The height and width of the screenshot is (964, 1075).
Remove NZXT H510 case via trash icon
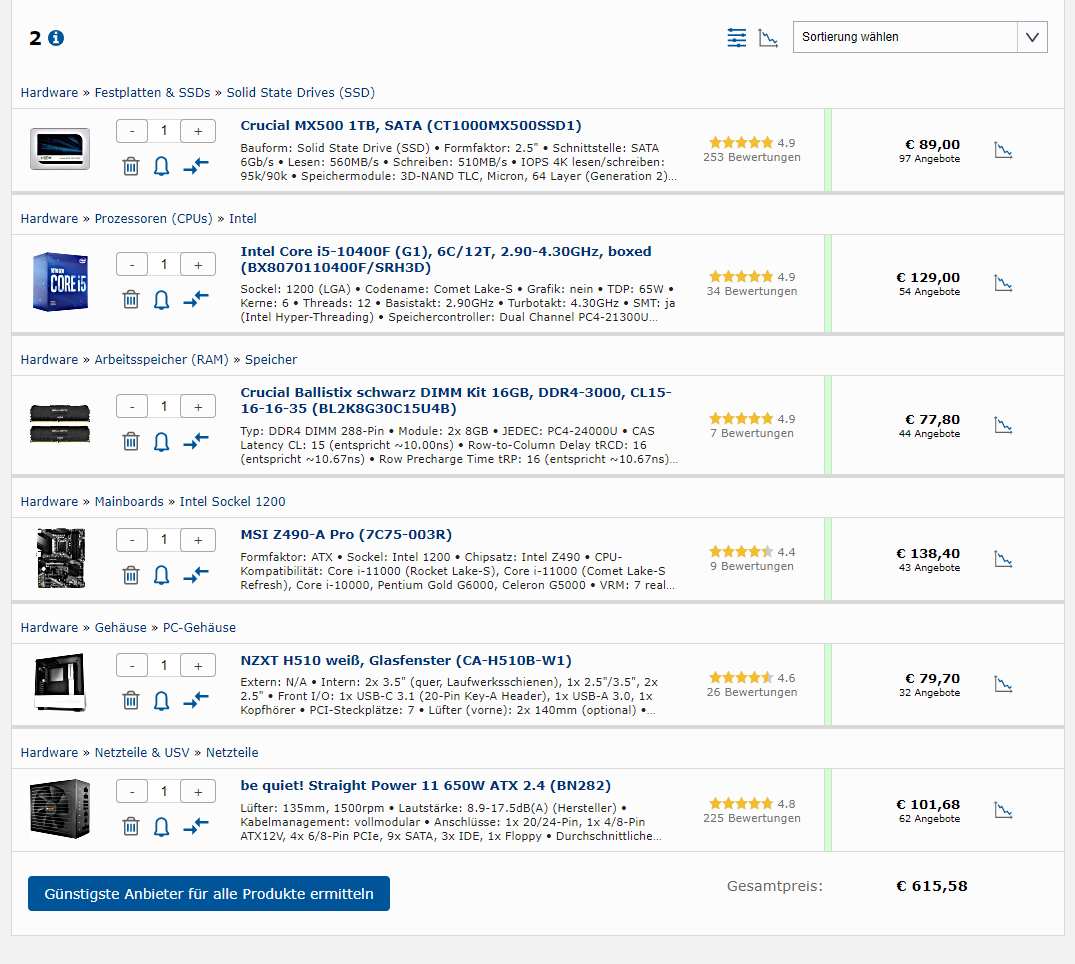[x=131, y=700]
